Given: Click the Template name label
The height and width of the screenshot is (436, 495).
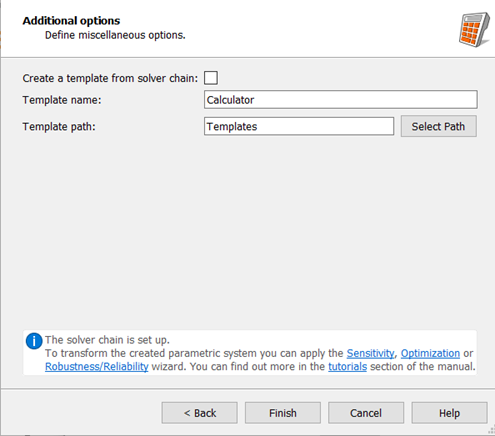Looking at the screenshot, I should 62,100.
